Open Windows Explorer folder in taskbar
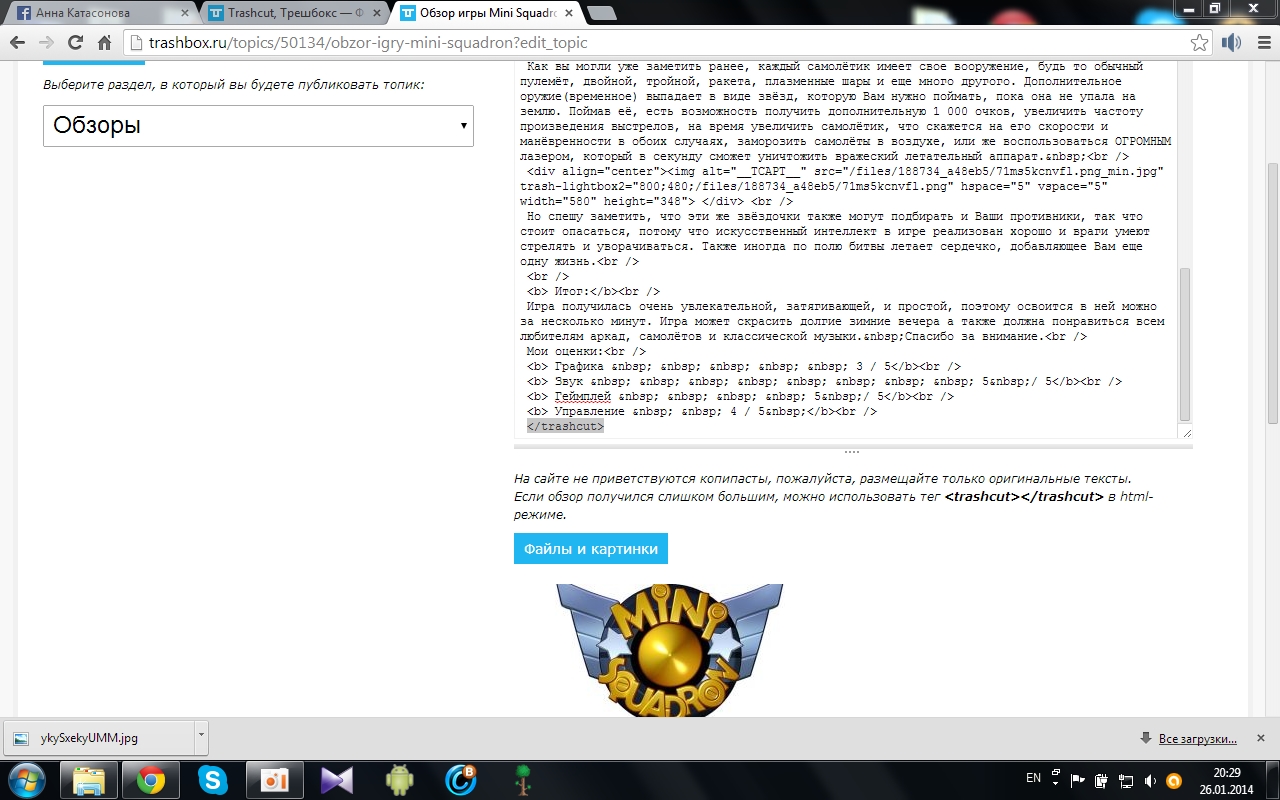Image resolution: width=1280 pixels, height=800 pixels. pyautogui.click(x=89, y=779)
